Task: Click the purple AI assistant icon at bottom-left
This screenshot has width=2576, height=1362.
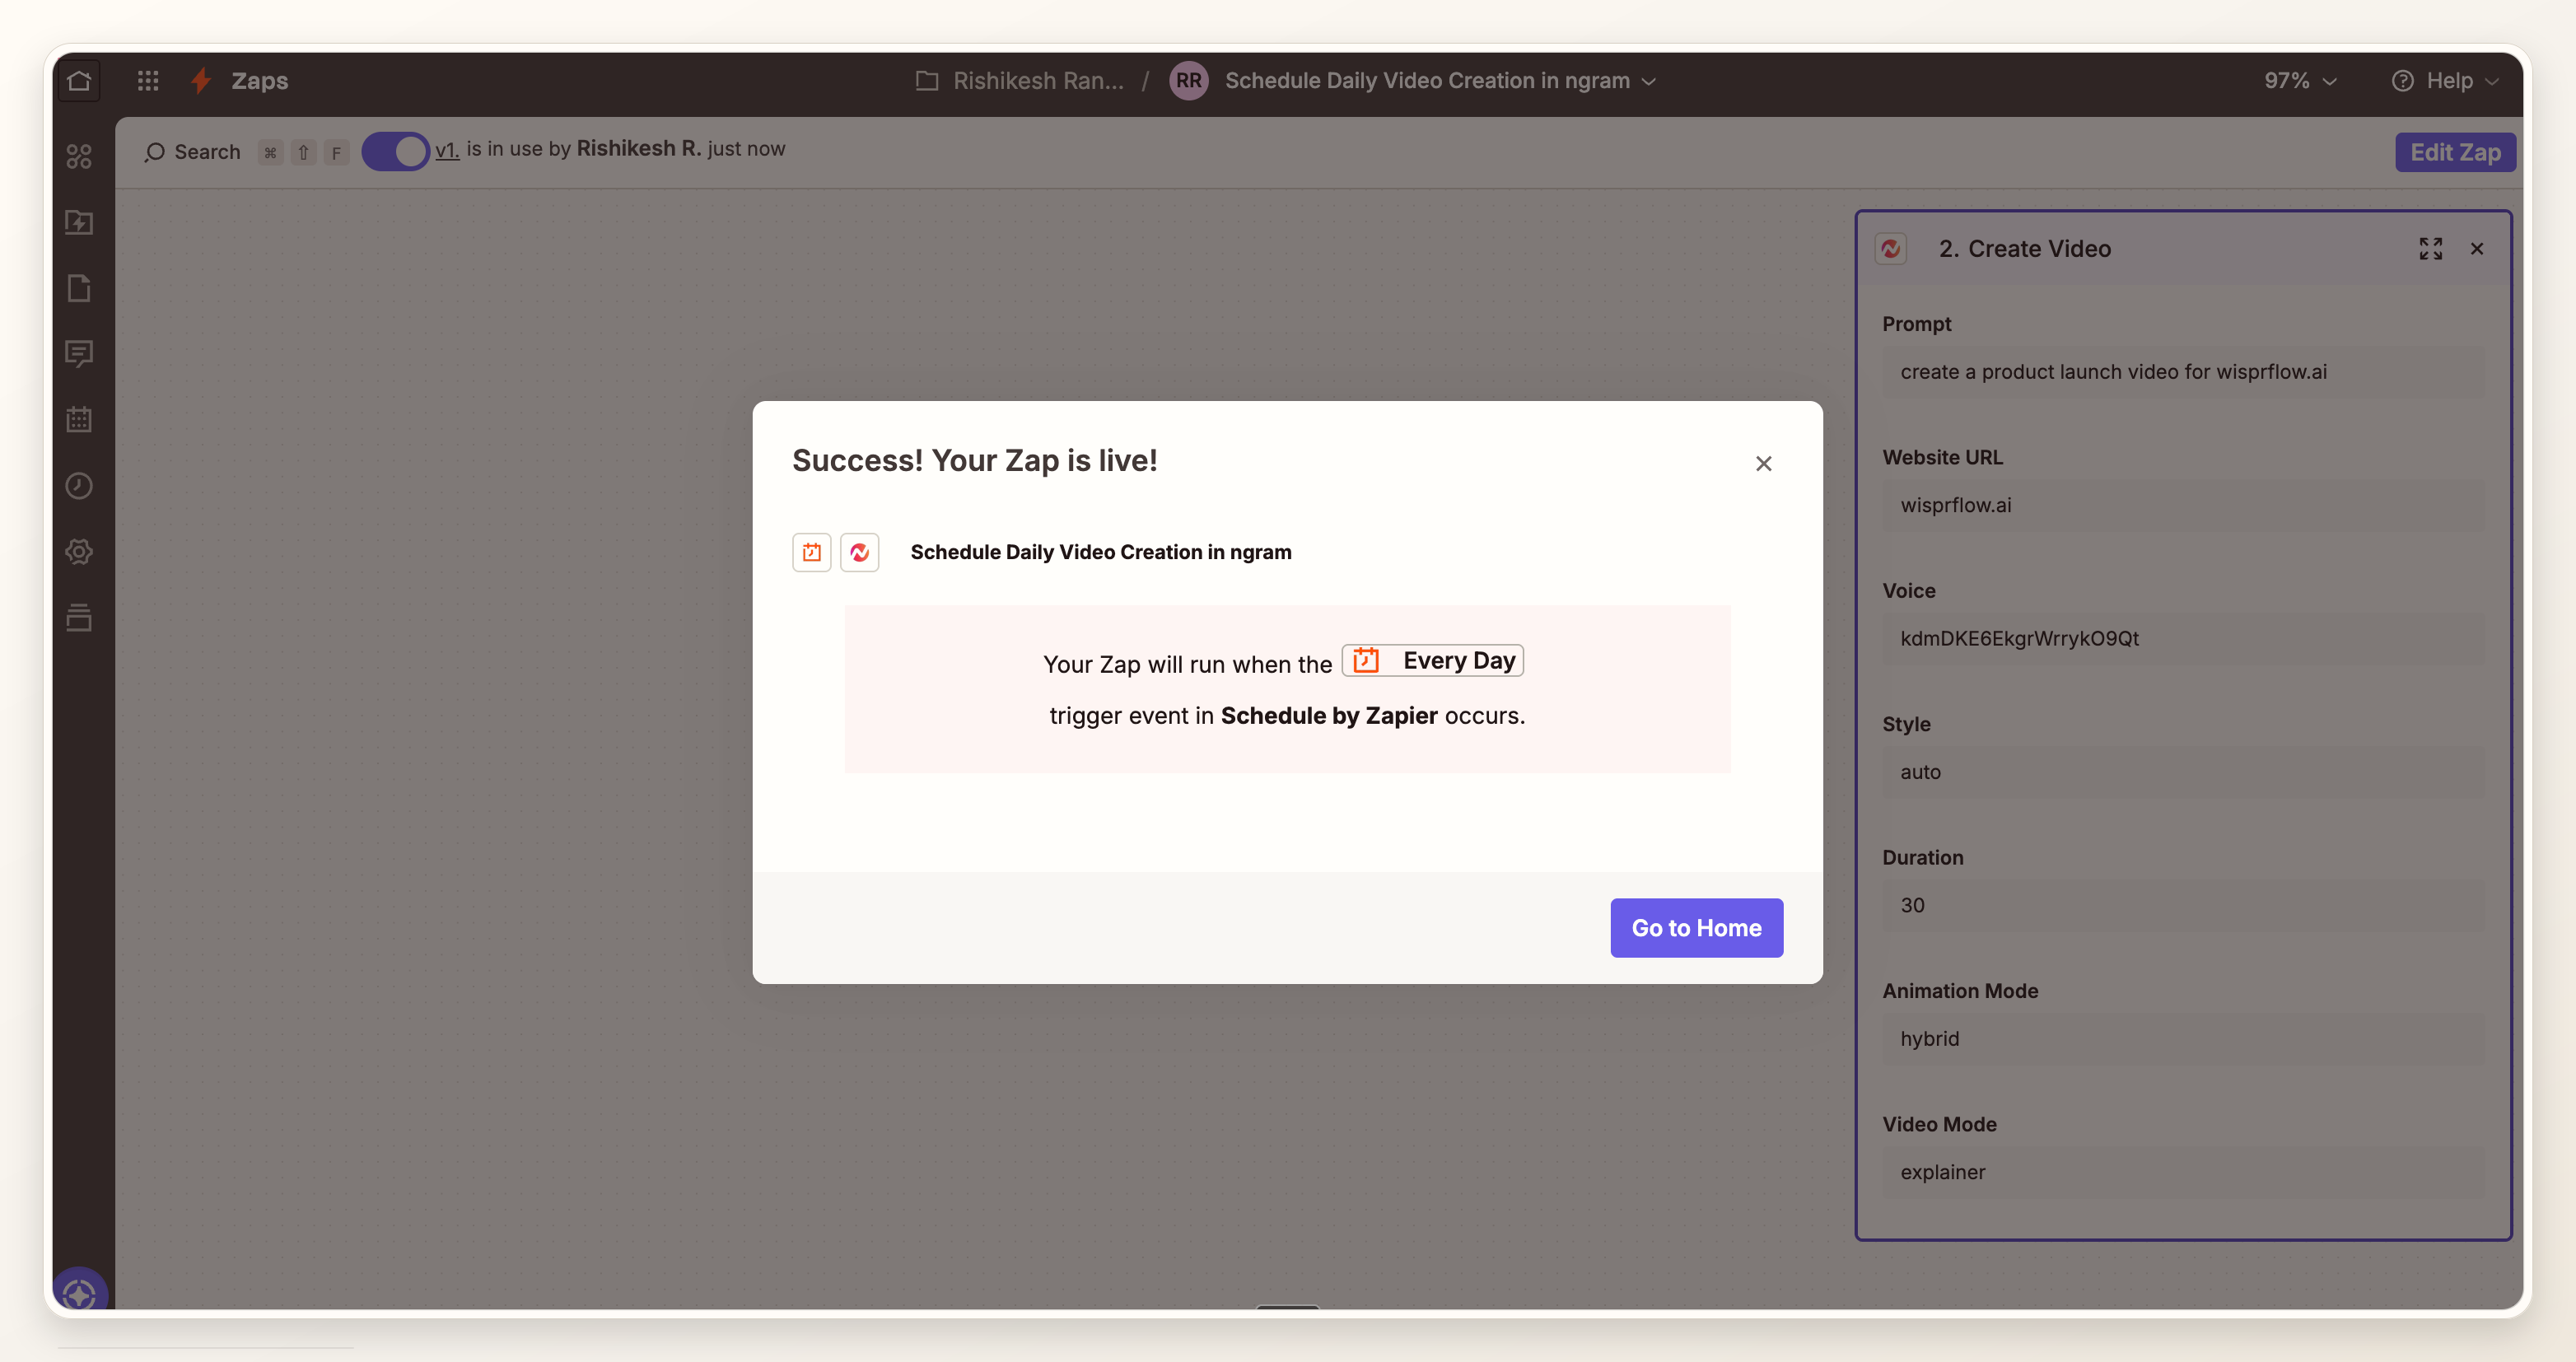Action: tap(79, 1292)
